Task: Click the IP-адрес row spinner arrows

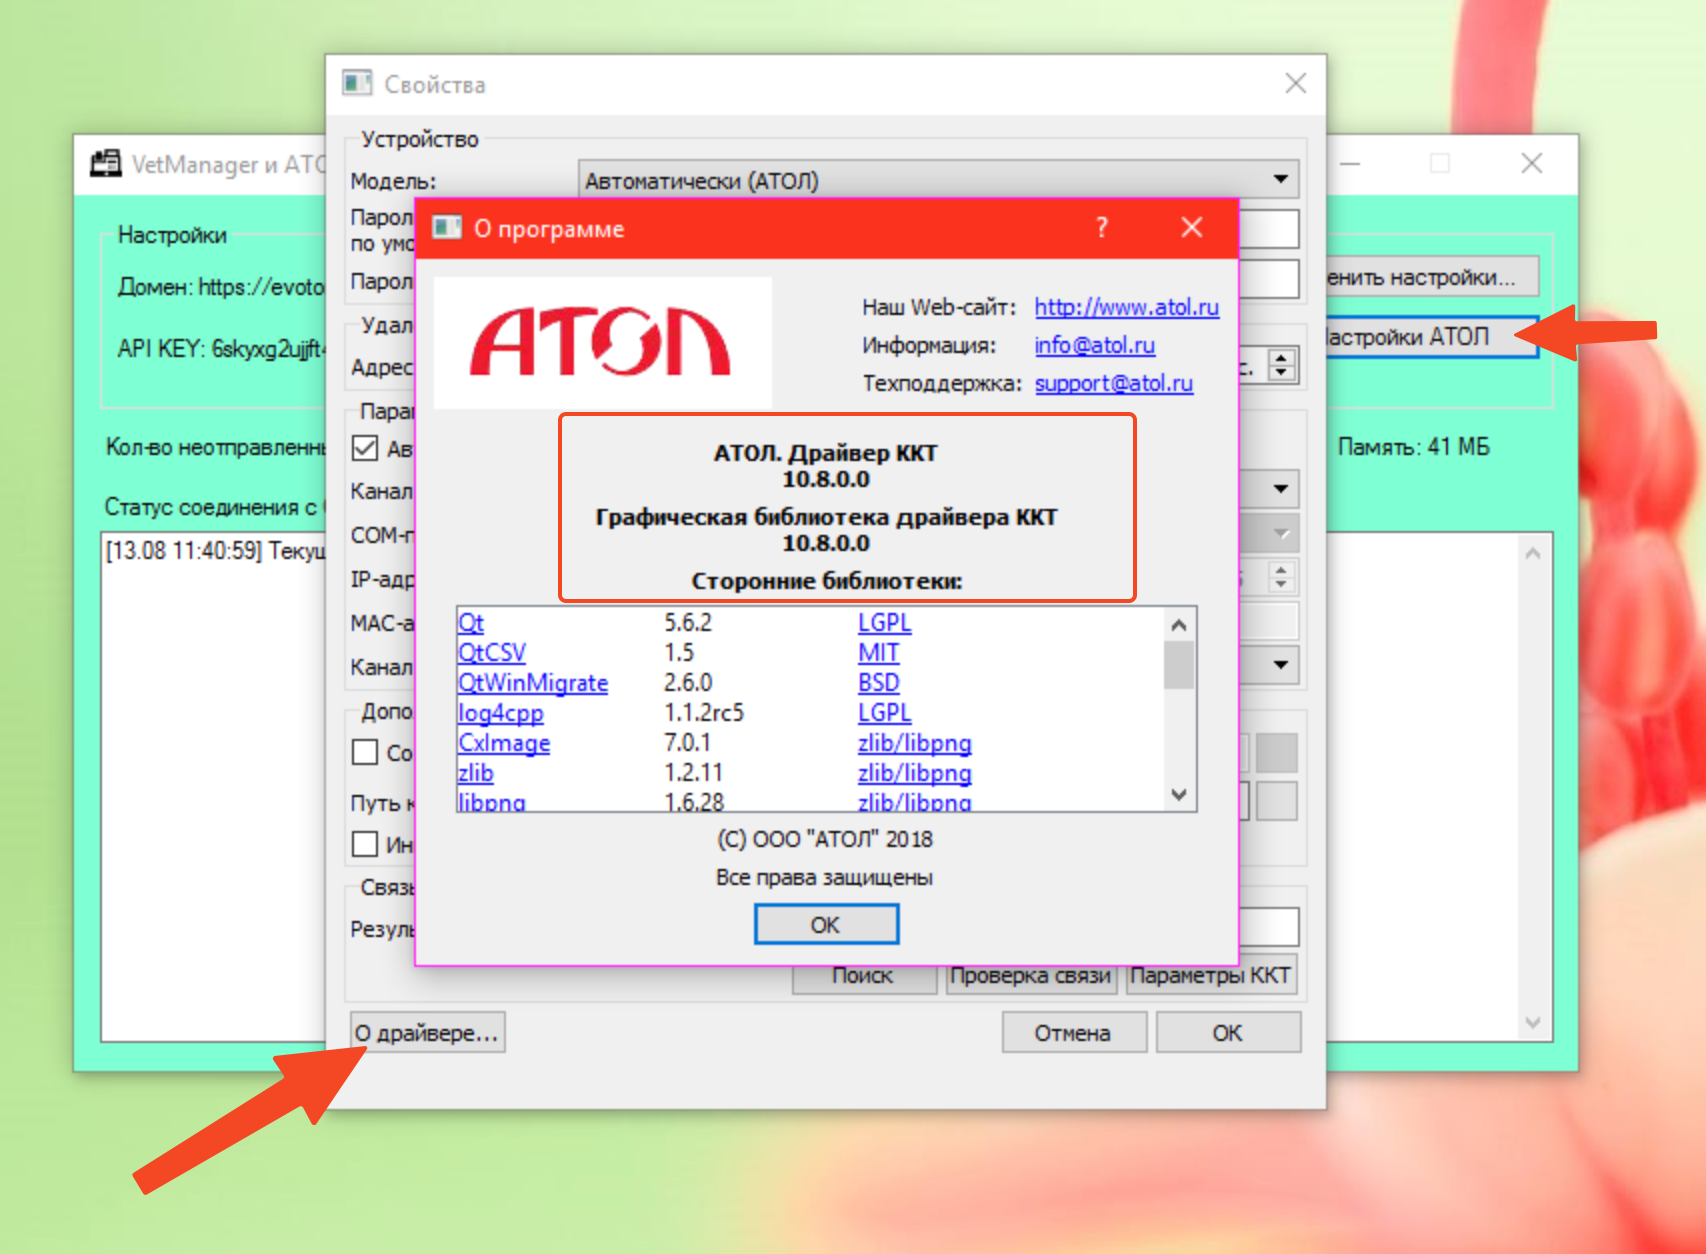Action: (1281, 576)
